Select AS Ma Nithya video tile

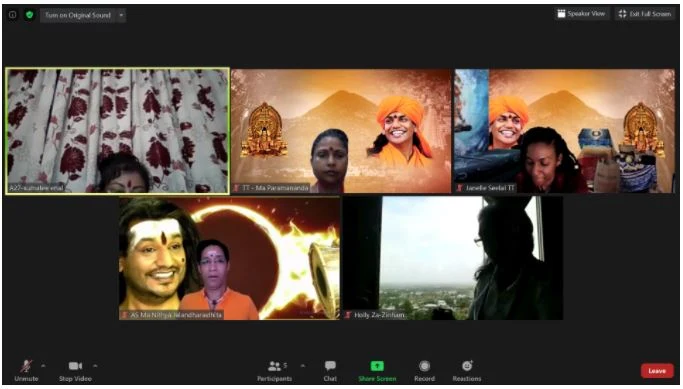[x=229, y=258]
